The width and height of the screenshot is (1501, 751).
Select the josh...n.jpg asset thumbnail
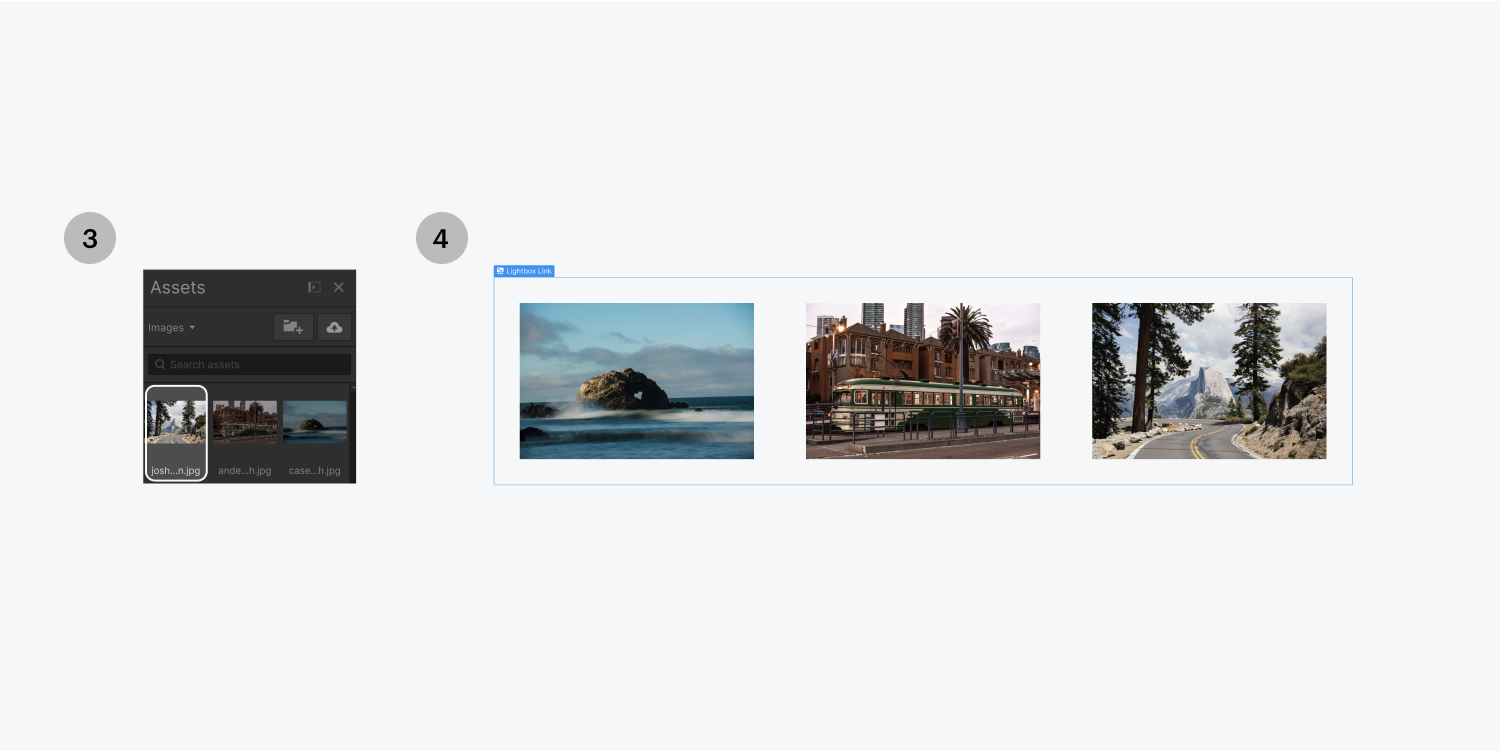pyautogui.click(x=175, y=425)
